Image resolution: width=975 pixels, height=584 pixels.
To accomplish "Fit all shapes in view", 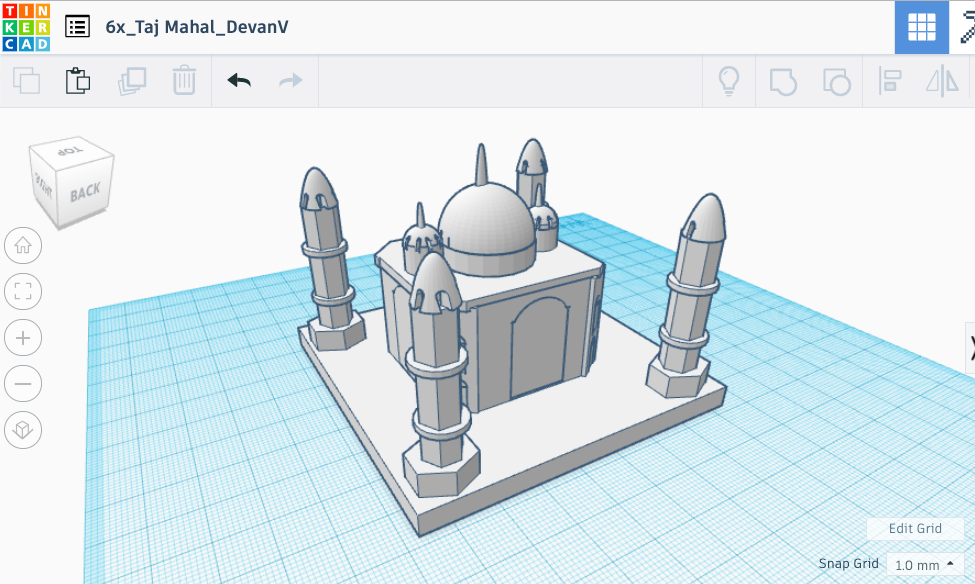I will pos(23,292).
